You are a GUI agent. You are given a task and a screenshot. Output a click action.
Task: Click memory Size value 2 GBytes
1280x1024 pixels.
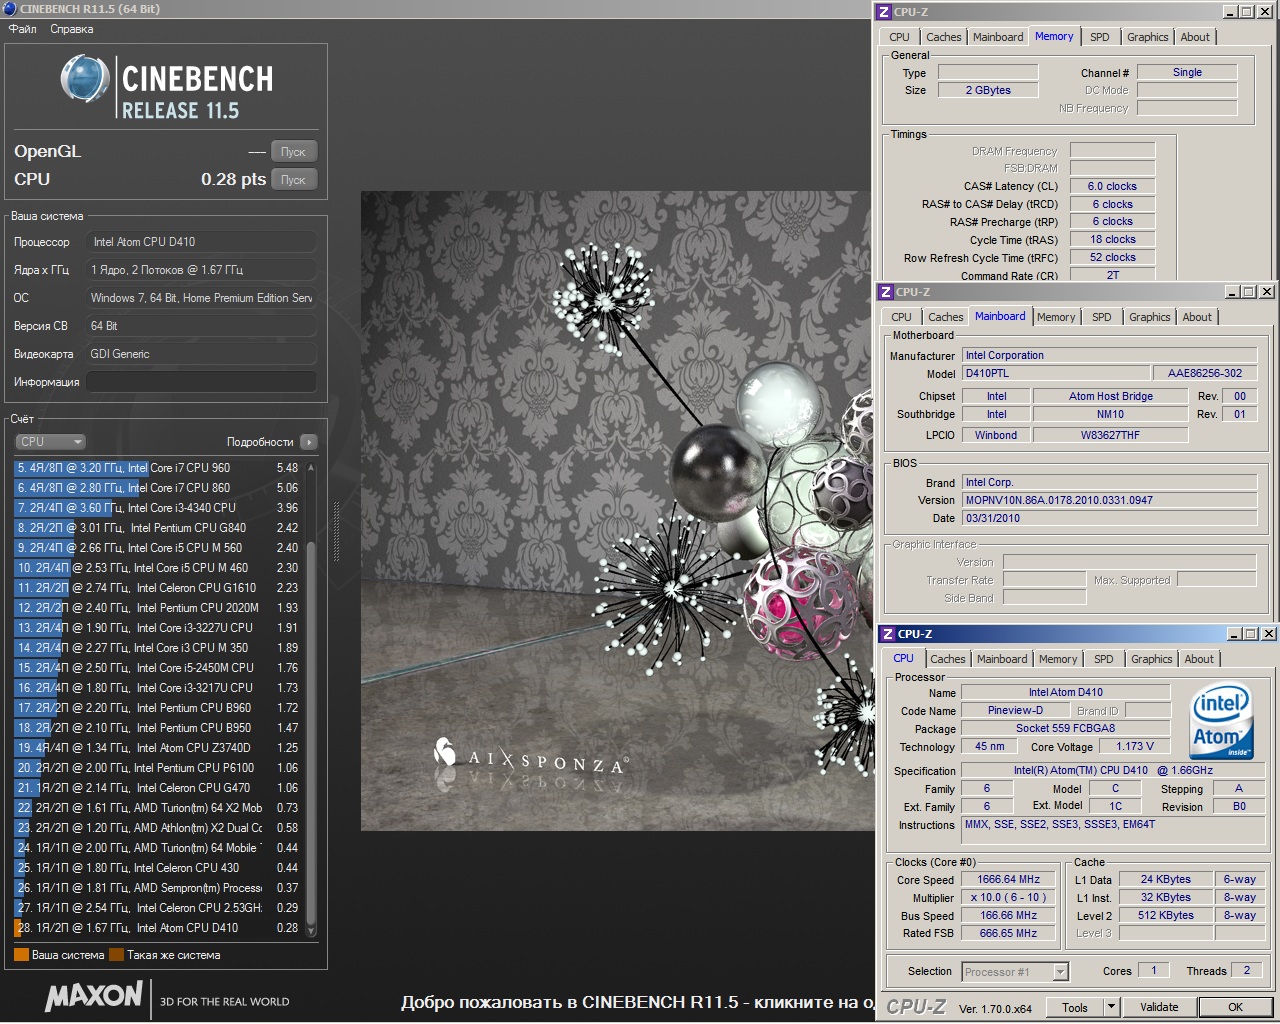point(988,90)
